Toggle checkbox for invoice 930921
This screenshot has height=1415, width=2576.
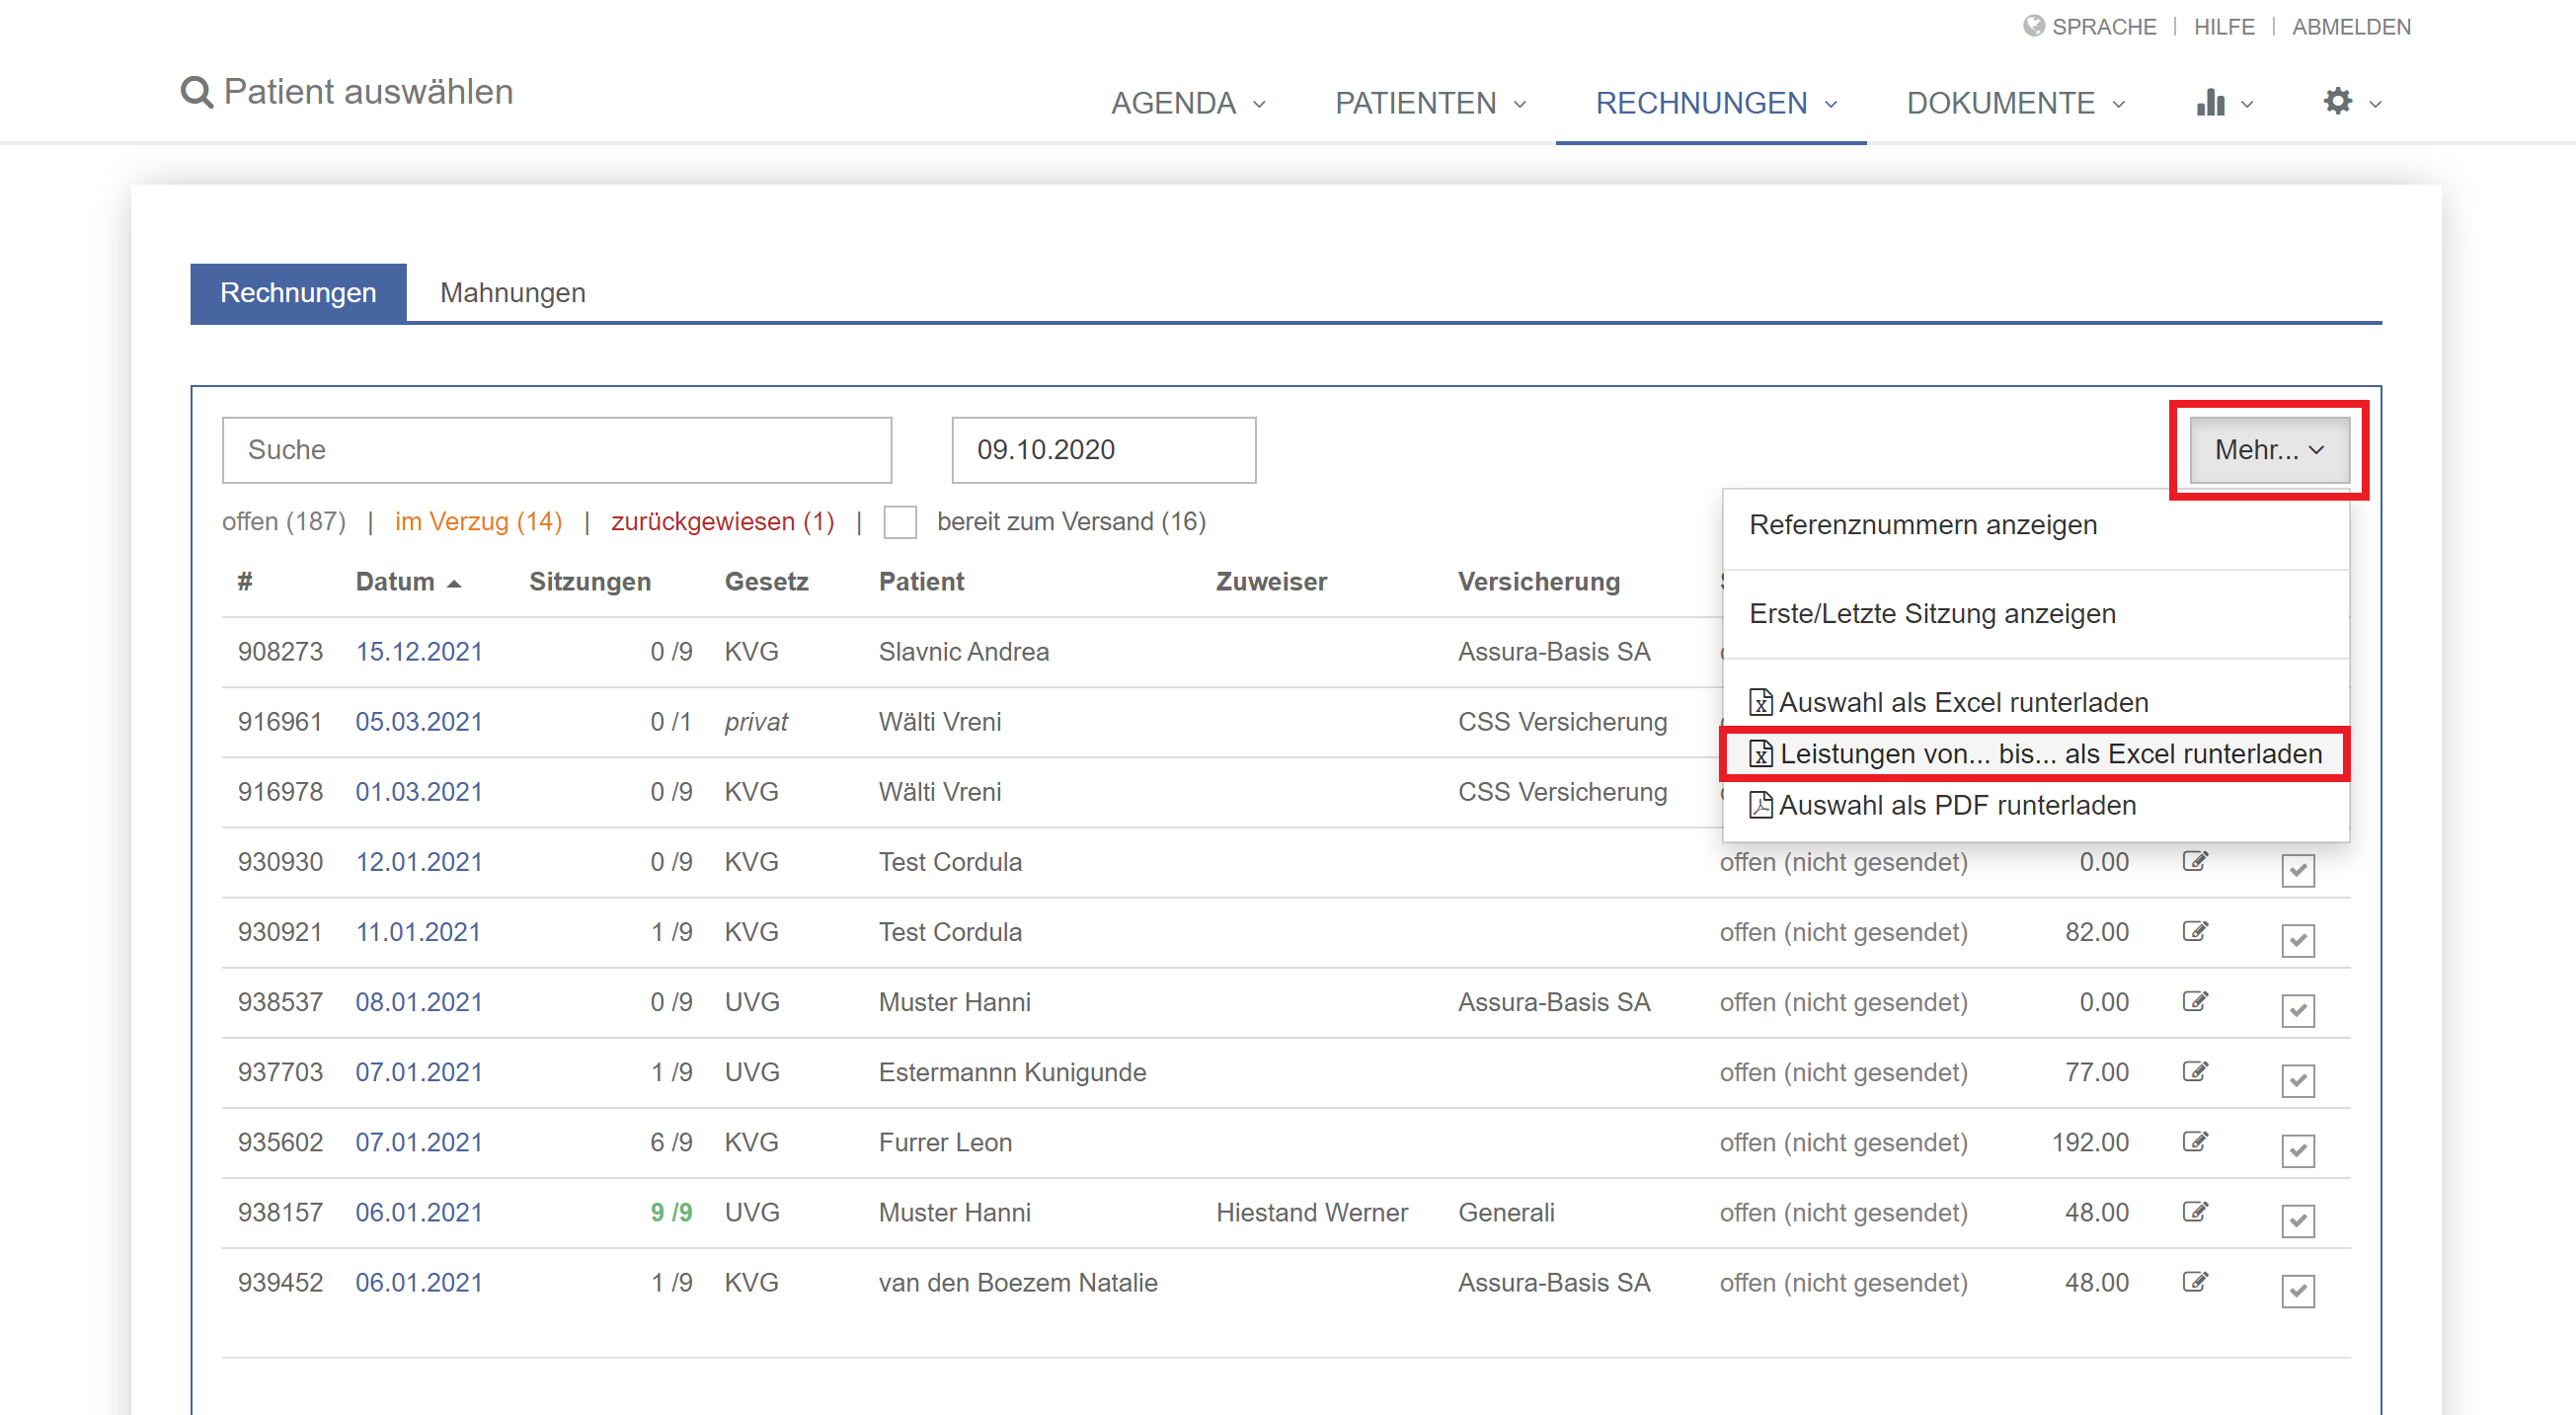[2298, 939]
